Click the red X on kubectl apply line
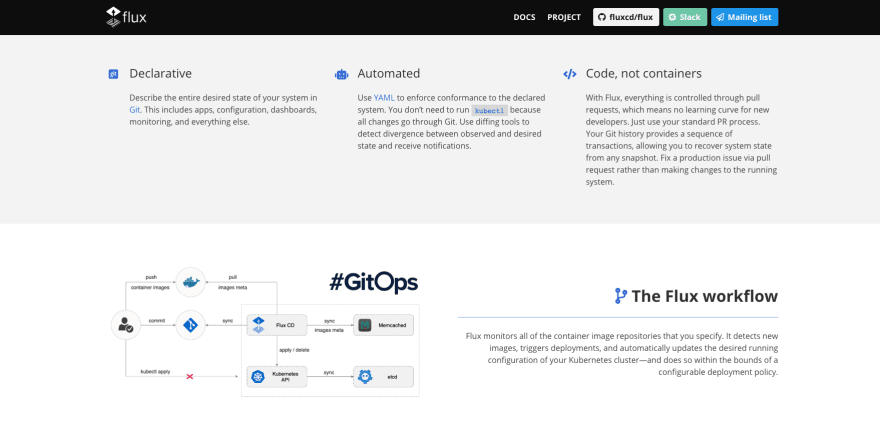The height and width of the screenshot is (436, 880). coord(190,377)
